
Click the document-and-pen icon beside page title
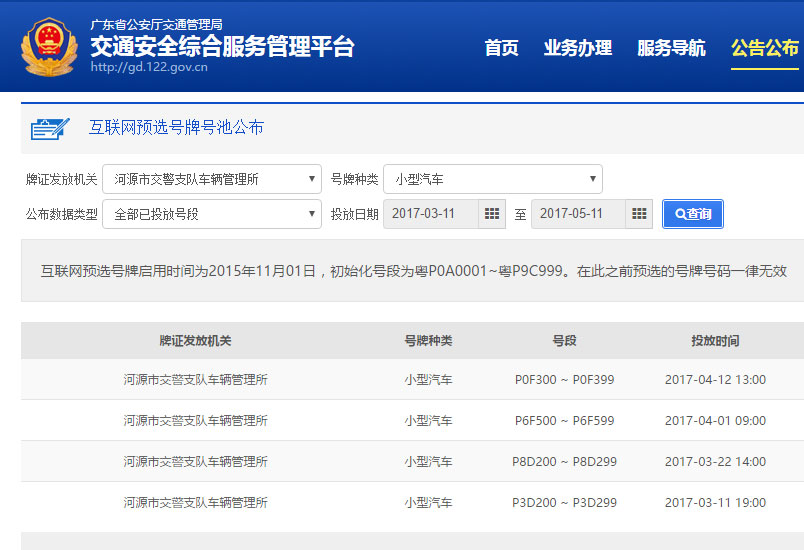point(50,128)
